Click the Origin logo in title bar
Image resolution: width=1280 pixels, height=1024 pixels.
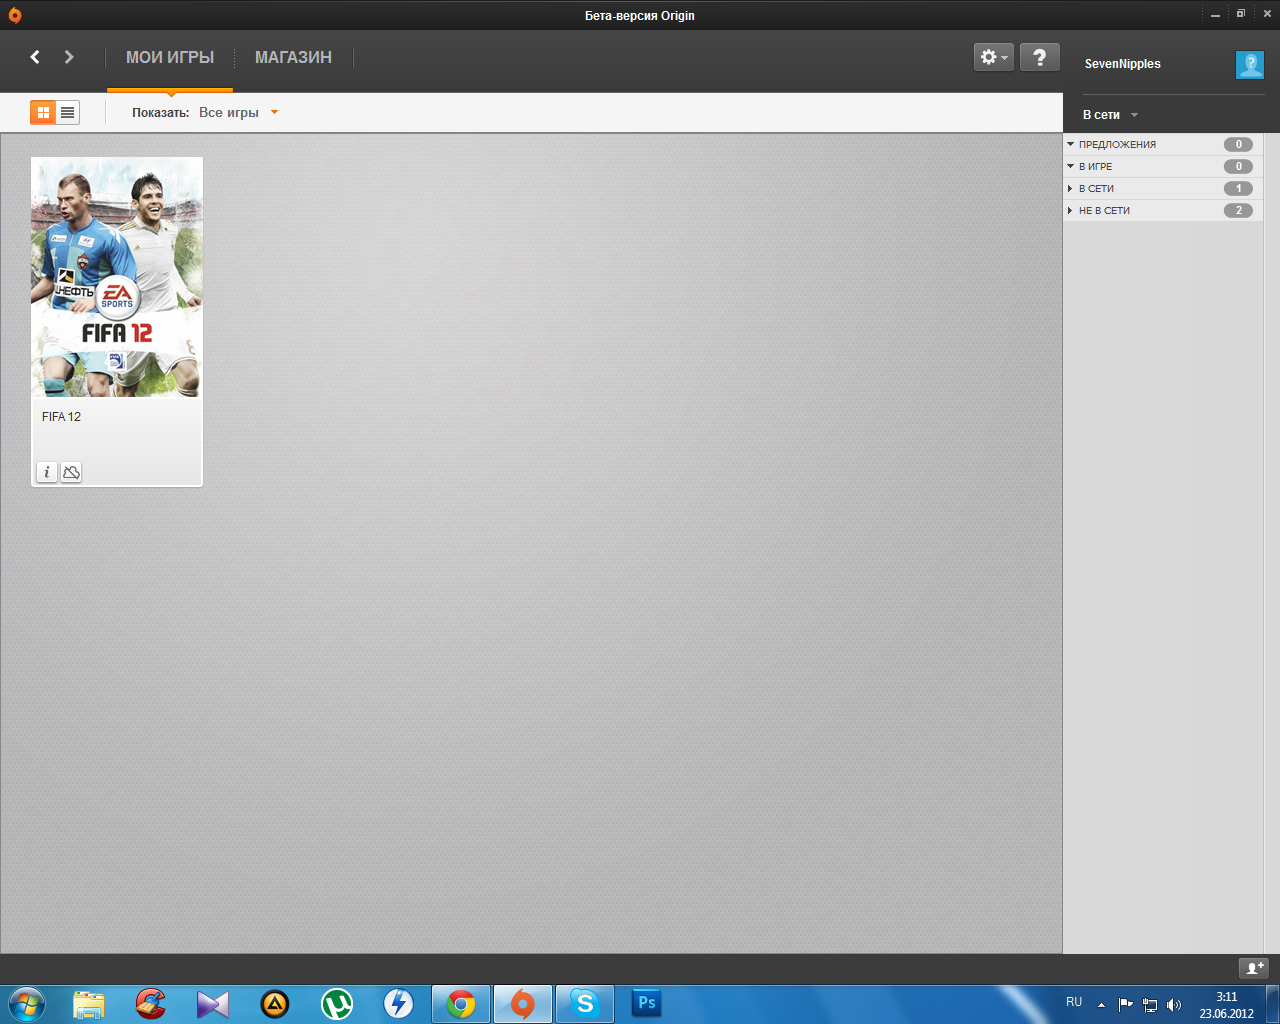14,15
